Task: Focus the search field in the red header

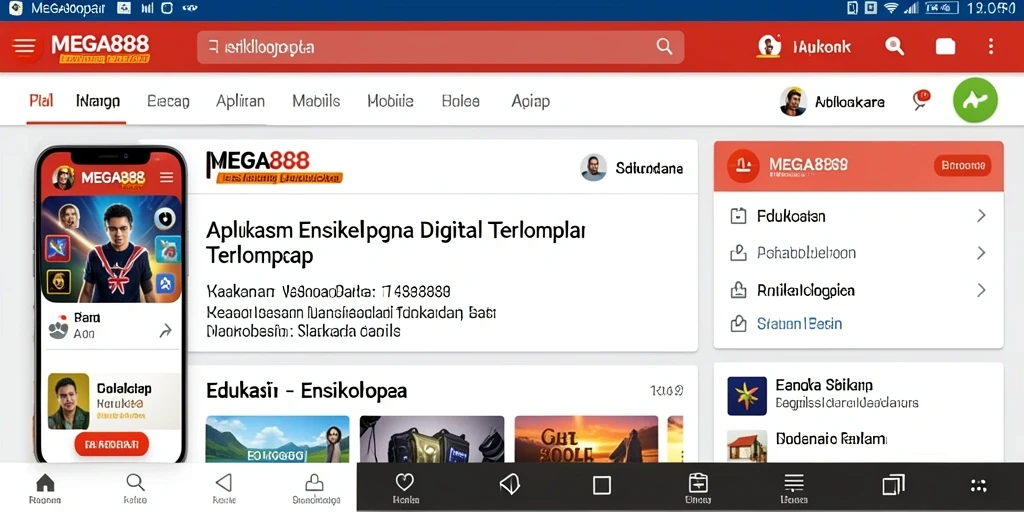Action: click(440, 47)
